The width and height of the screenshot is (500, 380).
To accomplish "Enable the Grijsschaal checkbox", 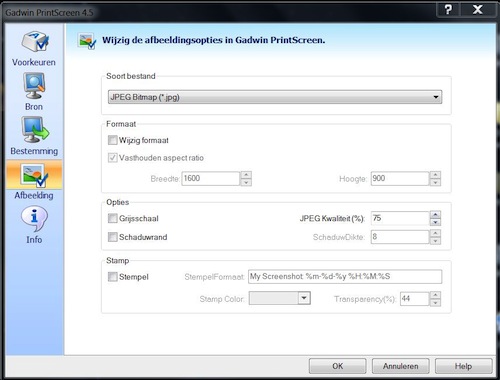I will (113, 218).
